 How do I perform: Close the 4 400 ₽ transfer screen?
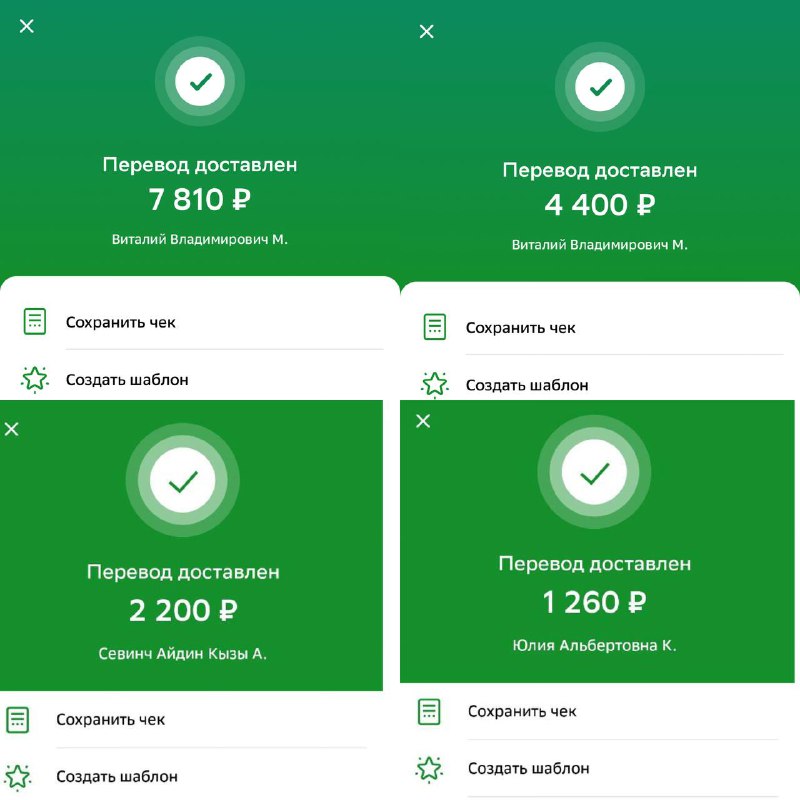[427, 32]
